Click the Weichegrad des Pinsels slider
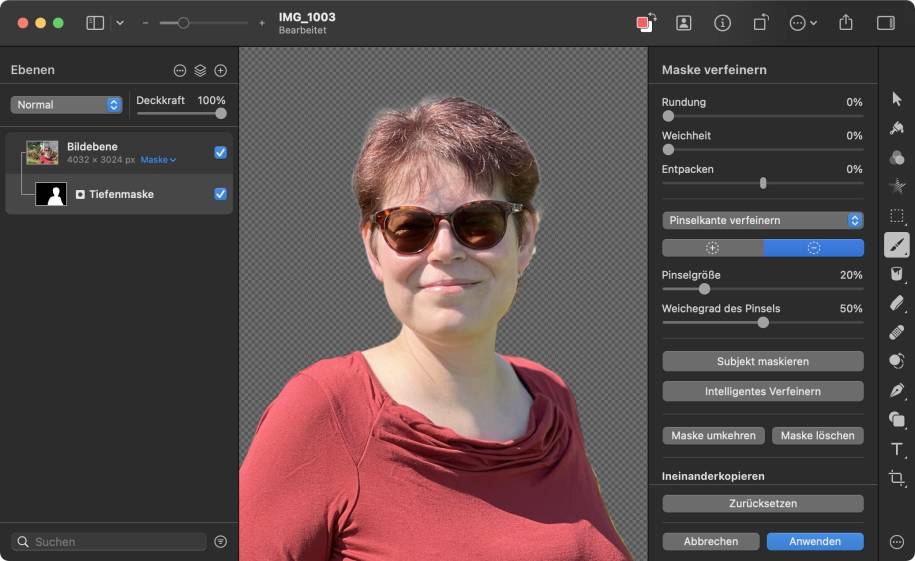Screen dimensions: 915x561 pos(763,323)
